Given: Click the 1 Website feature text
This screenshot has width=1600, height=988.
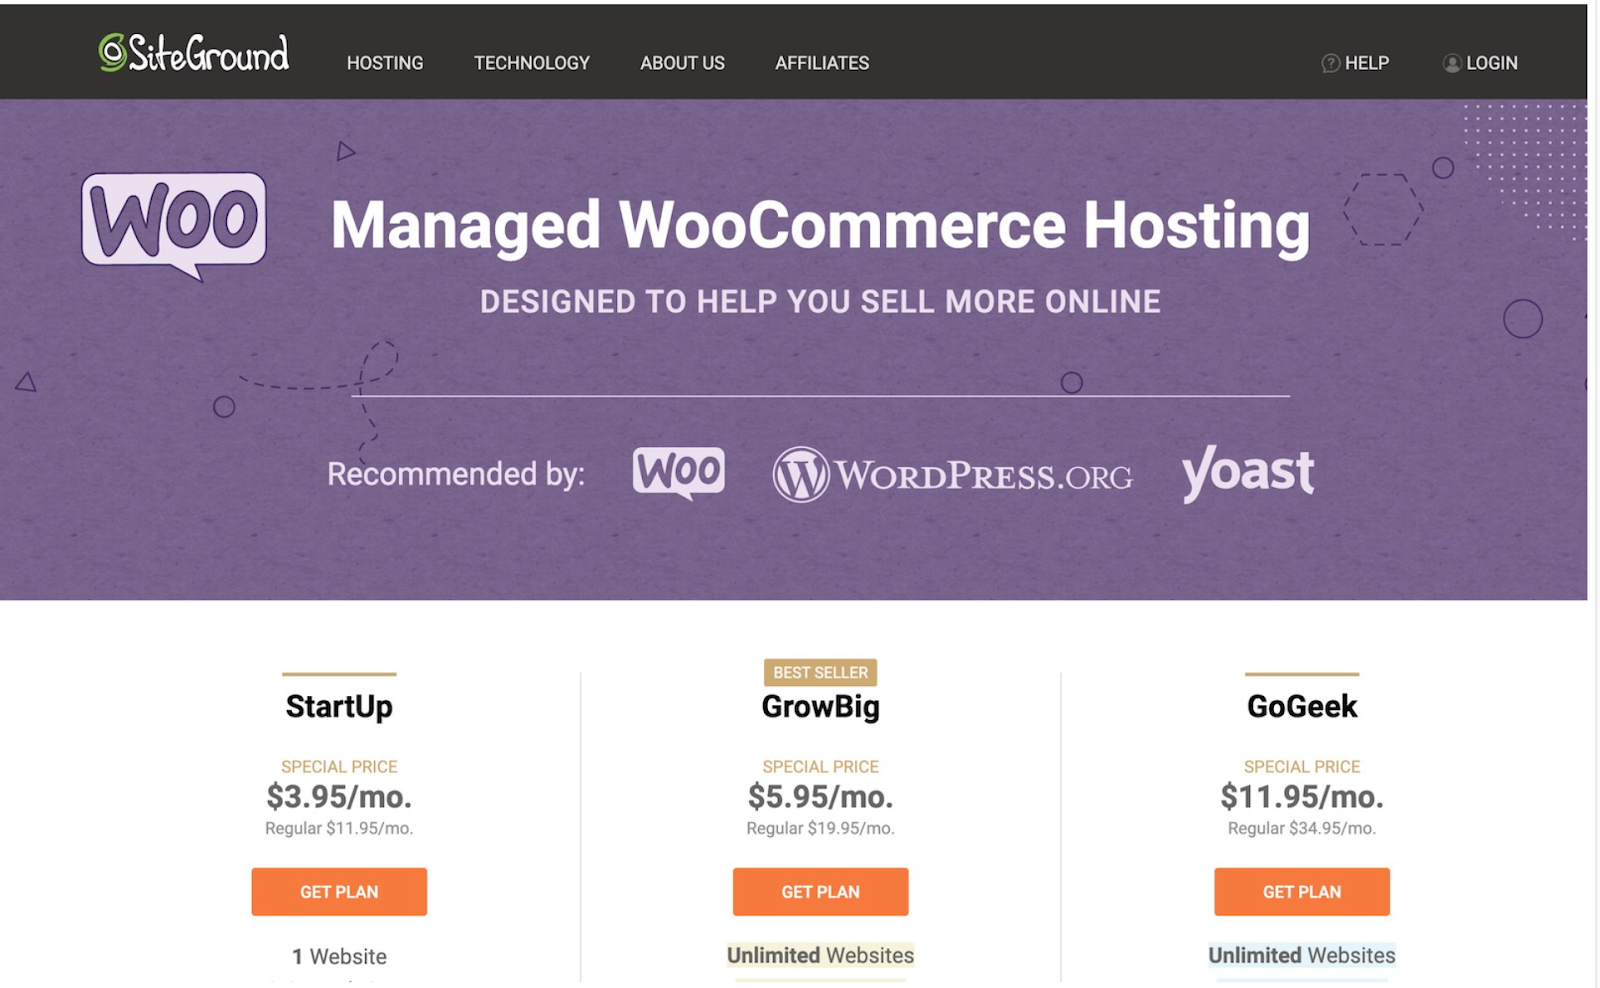Looking at the screenshot, I should tap(339, 957).
